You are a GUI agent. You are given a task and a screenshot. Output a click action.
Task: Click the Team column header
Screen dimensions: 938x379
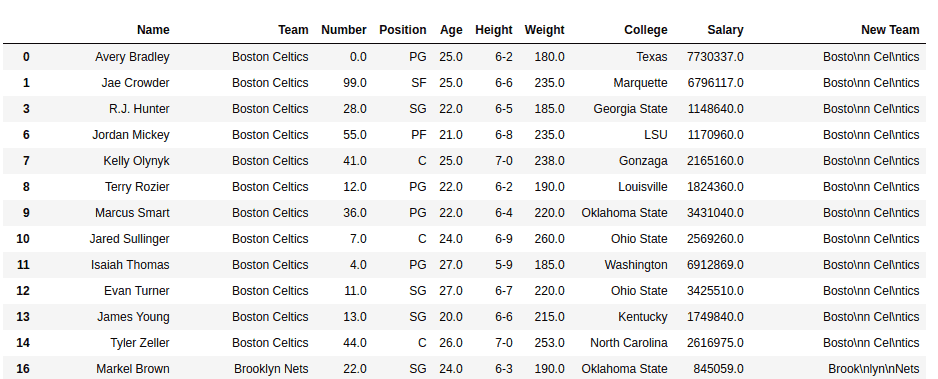point(293,30)
